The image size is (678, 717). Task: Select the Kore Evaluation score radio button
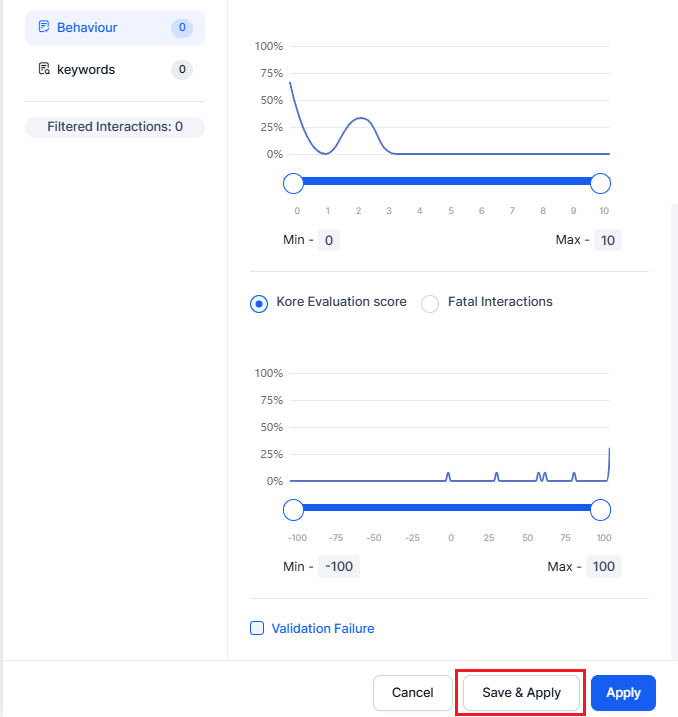[x=259, y=303]
